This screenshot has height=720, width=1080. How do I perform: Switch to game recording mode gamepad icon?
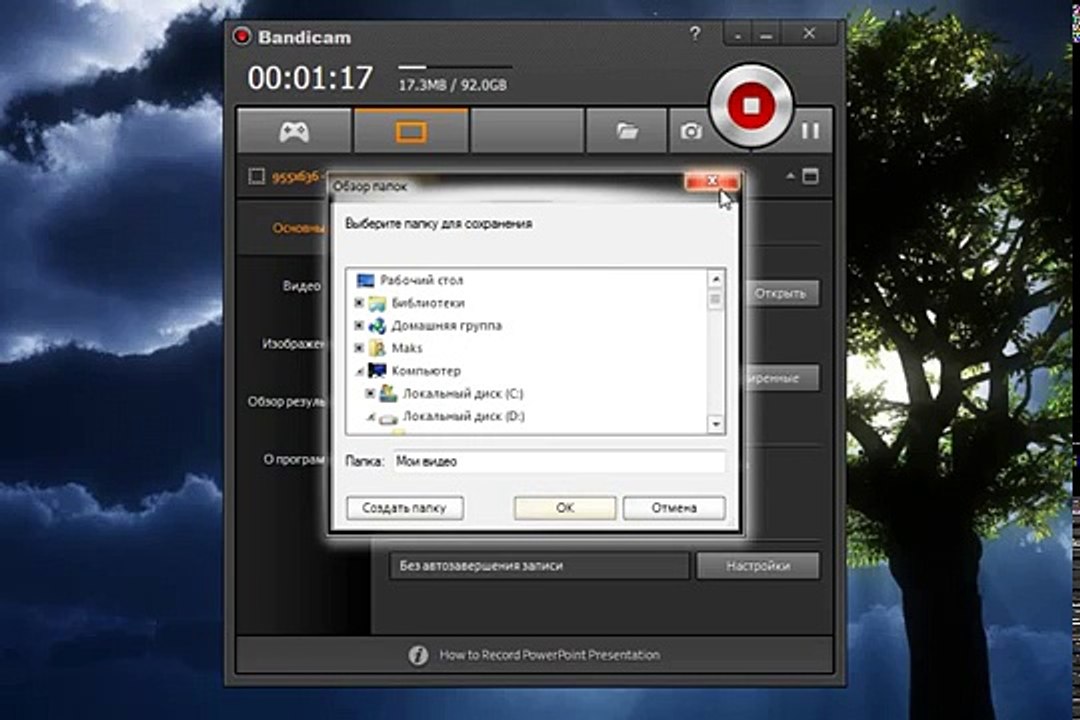point(294,131)
